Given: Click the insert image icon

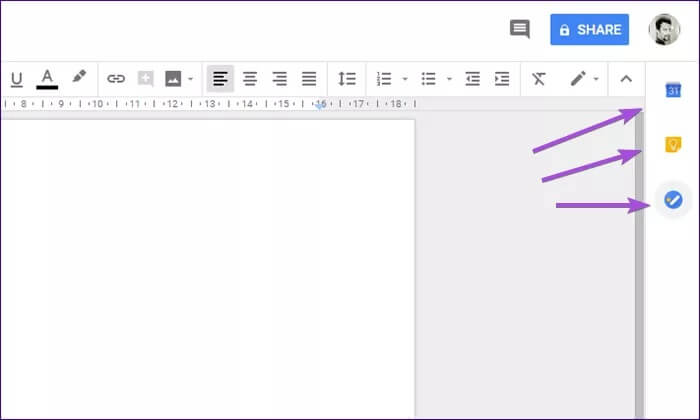Looking at the screenshot, I should tap(173, 78).
